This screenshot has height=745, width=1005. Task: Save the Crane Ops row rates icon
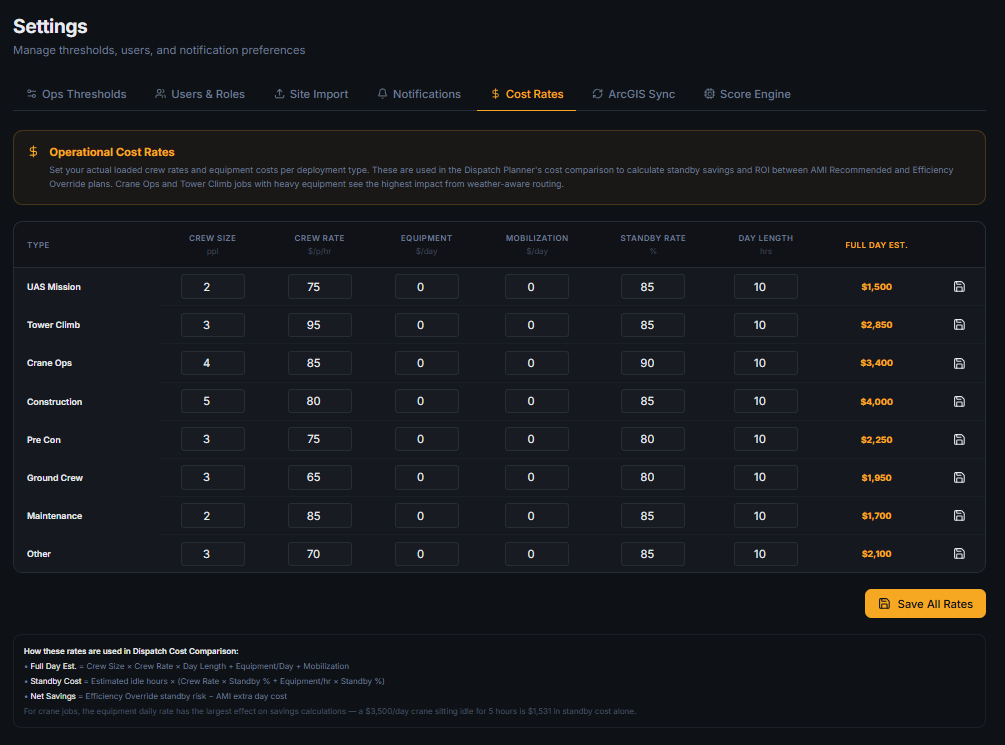[x=959, y=363]
